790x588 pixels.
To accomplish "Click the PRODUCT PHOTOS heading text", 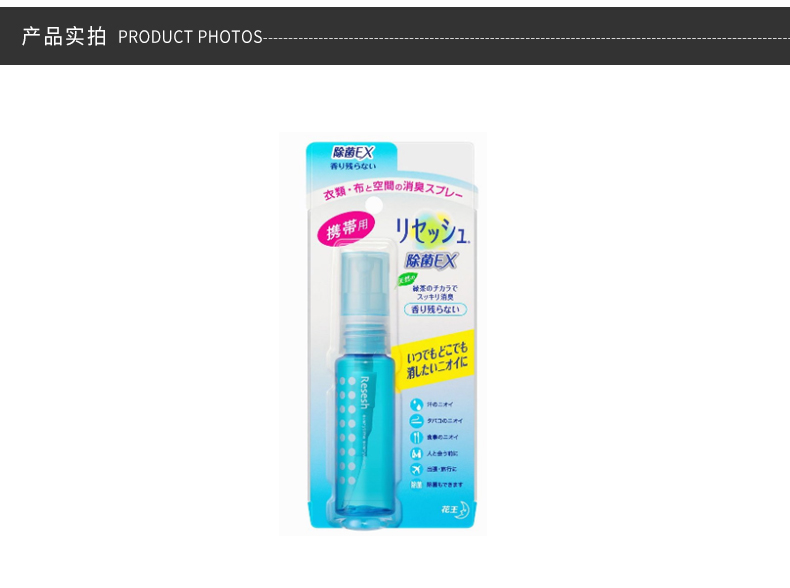I will coord(190,37).
